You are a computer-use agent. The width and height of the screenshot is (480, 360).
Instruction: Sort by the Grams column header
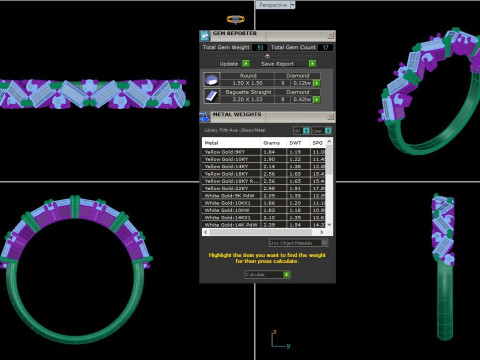coord(273,143)
